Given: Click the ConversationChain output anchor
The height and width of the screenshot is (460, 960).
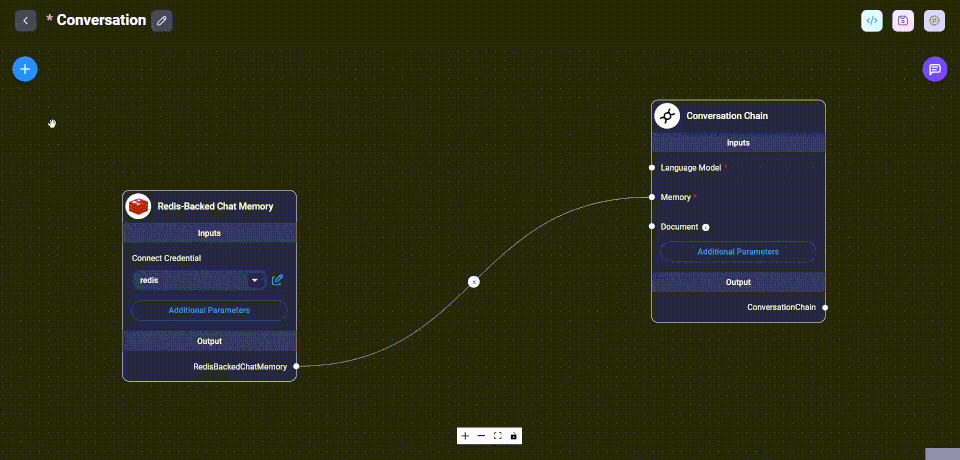Looking at the screenshot, I should [x=825, y=307].
